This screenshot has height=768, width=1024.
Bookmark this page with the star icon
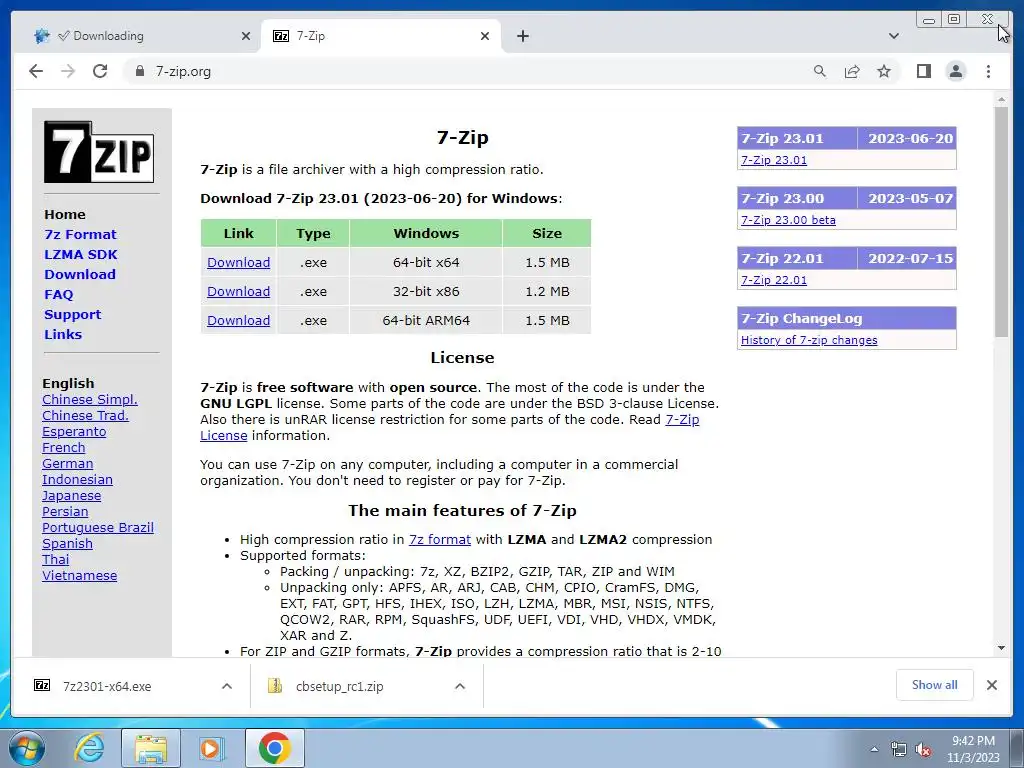[884, 71]
